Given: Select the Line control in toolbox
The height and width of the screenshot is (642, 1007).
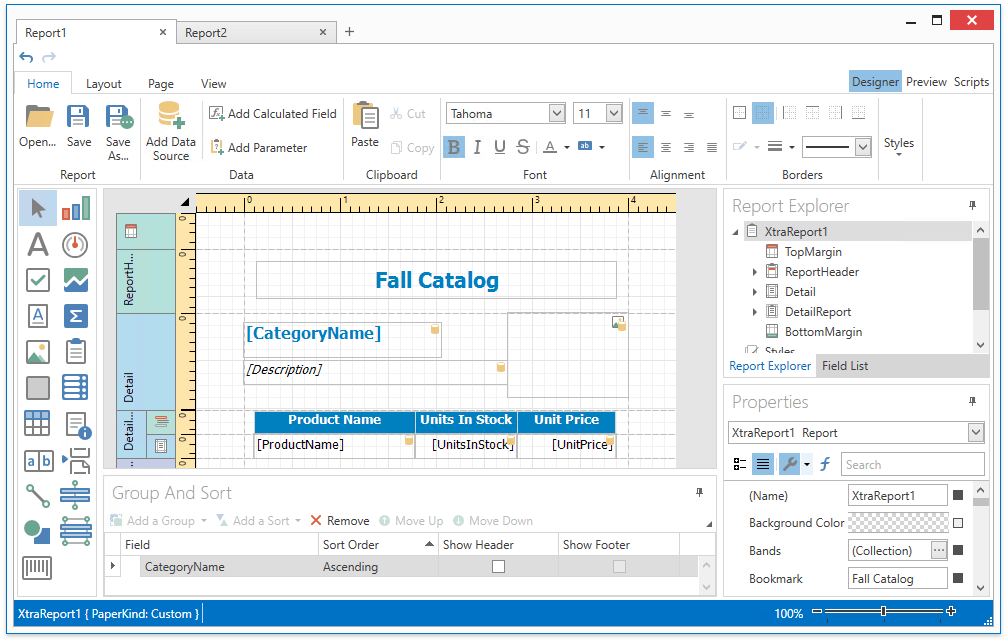Looking at the screenshot, I should pos(37,496).
